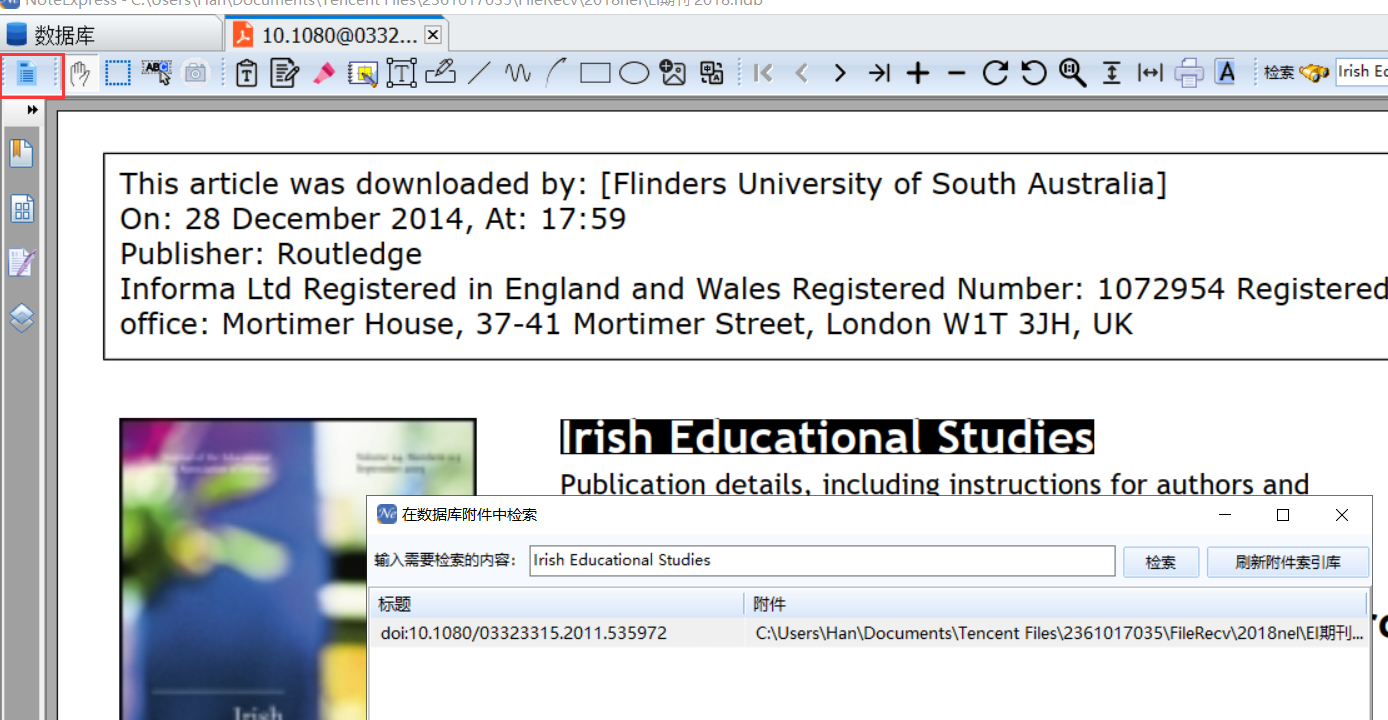Go to the previous page
Viewport: 1388px width, 720px height.
(x=802, y=73)
